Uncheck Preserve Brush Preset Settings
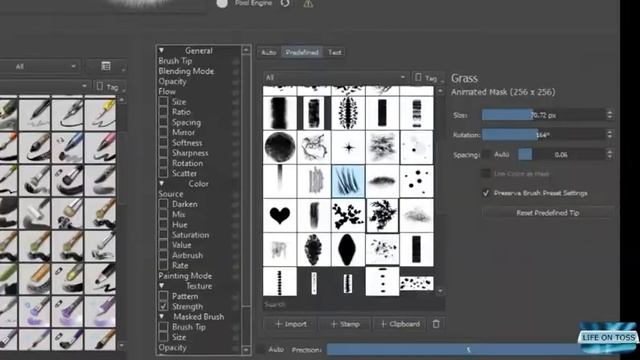 coord(486,193)
